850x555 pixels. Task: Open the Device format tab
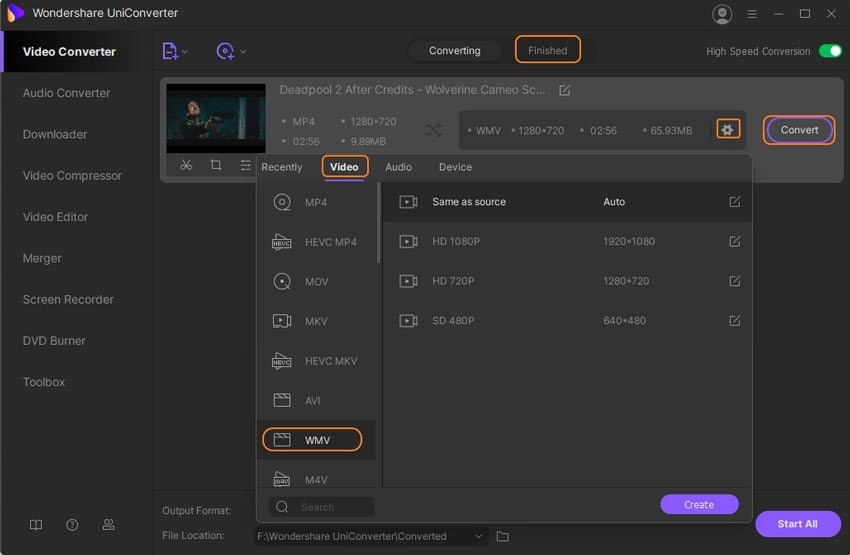click(x=455, y=167)
